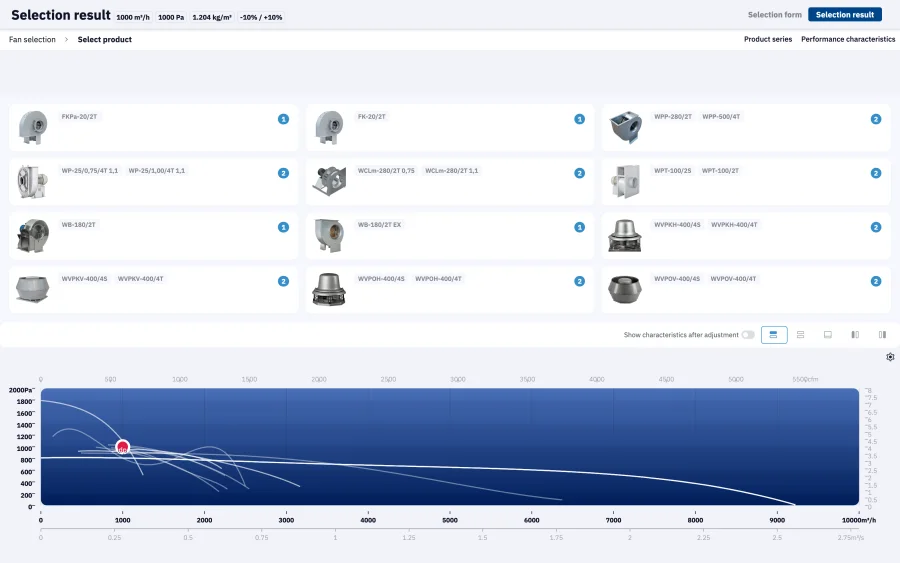Click the WVPKH-400/4S roof fan image
The height and width of the screenshot is (563, 900).
(625, 236)
